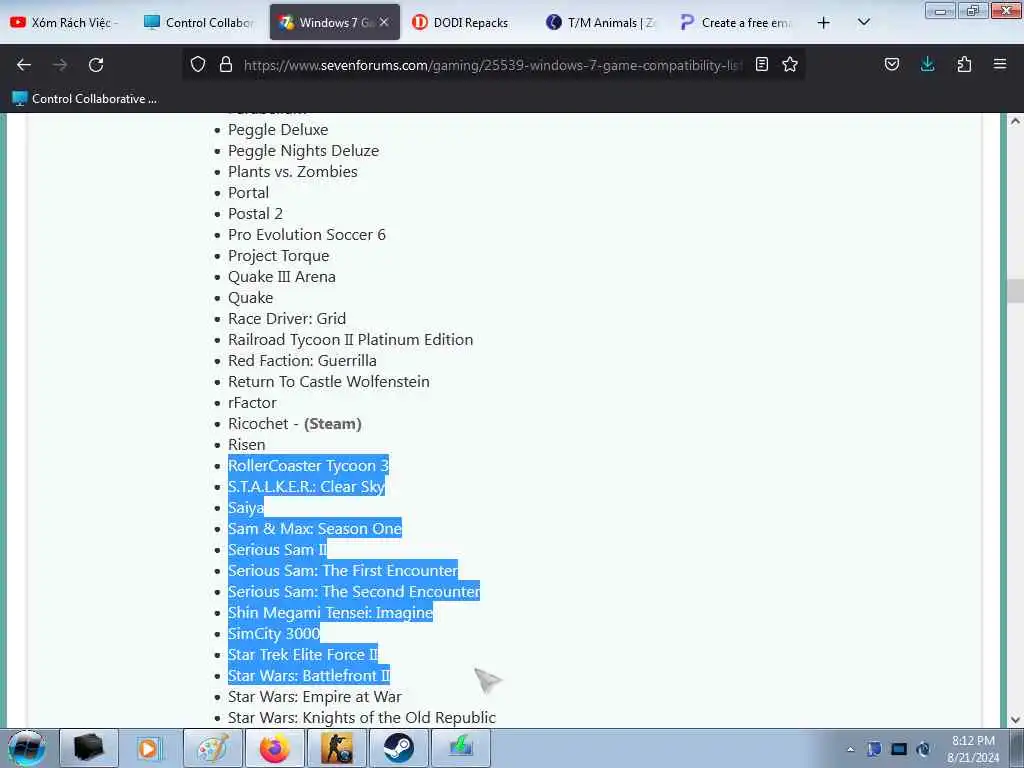1024x768 pixels.
Task: Click 'Ricochet - (Steam)' entry
Action: (295, 423)
